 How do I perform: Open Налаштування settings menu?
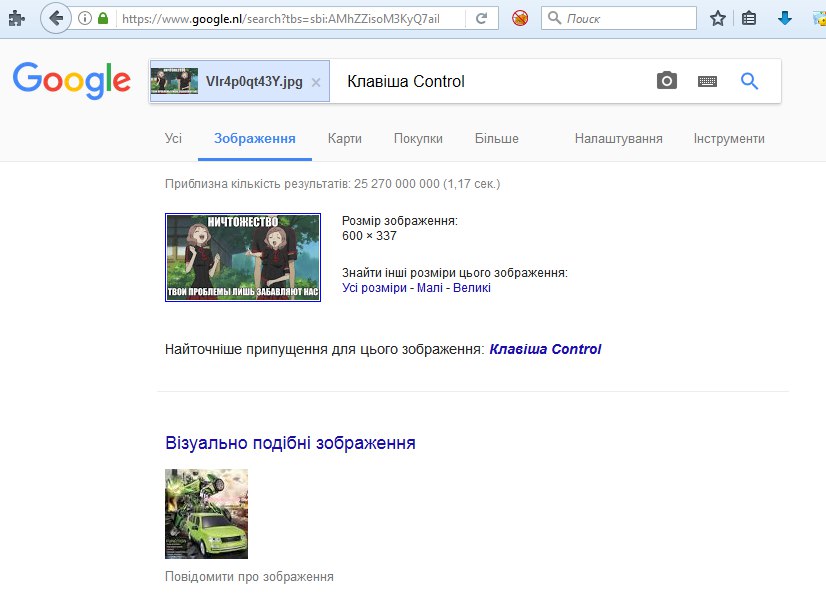(618, 139)
